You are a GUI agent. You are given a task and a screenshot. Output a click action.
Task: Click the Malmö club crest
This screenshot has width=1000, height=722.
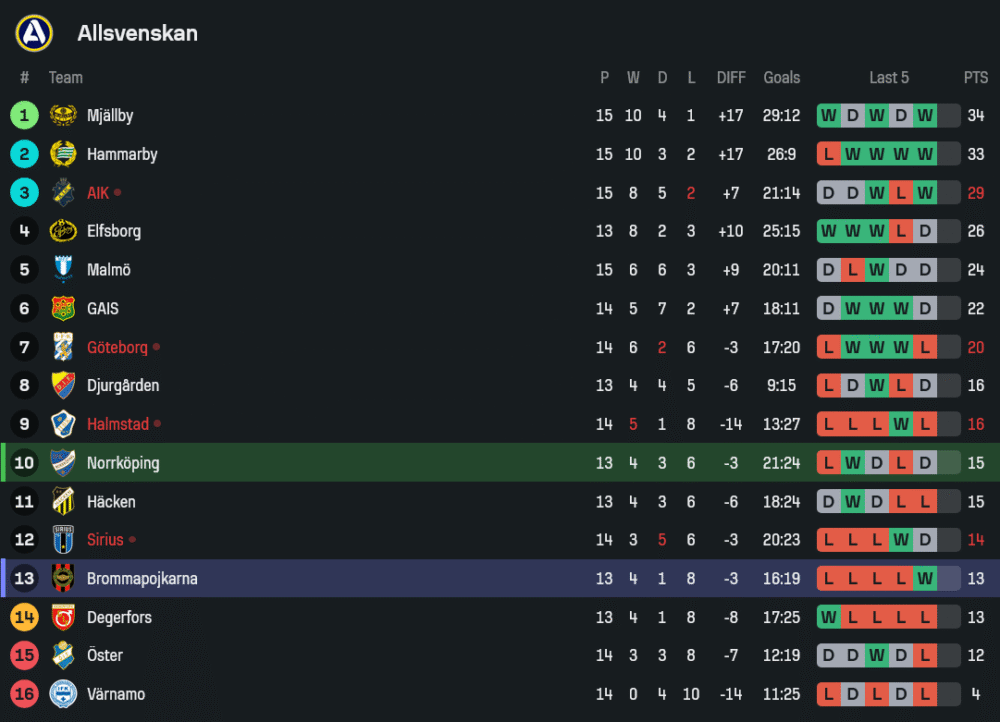coord(63,270)
